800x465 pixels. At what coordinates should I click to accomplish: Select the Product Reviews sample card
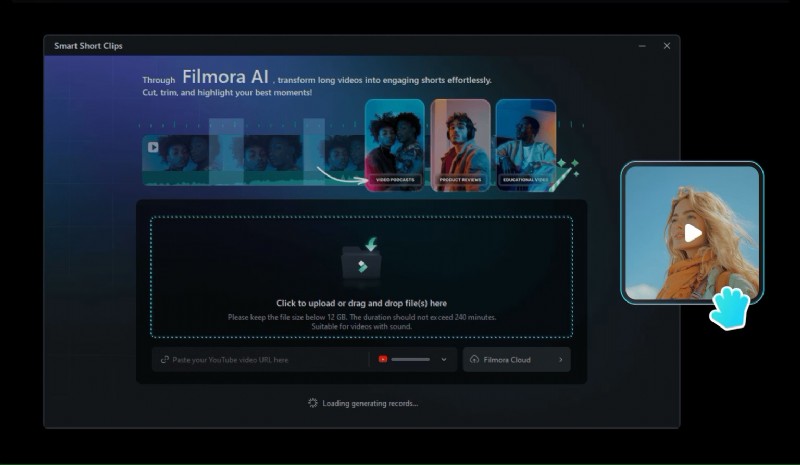click(x=460, y=144)
